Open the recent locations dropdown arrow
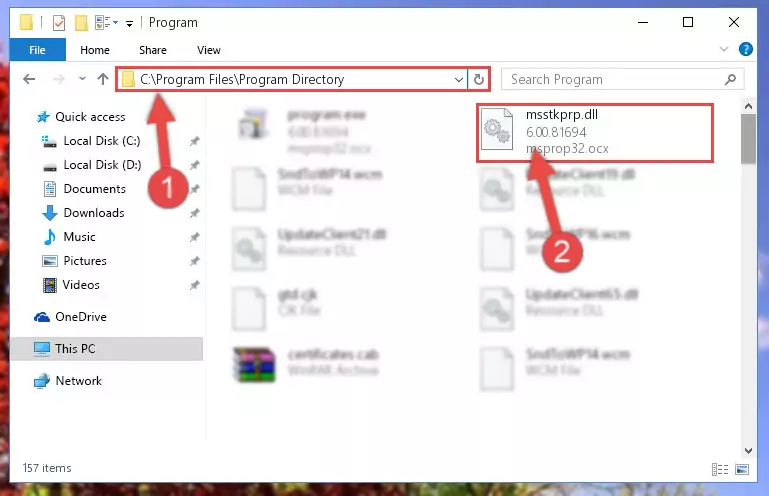Viewport: 769px width, 496px height. click(x=82, y=78)
